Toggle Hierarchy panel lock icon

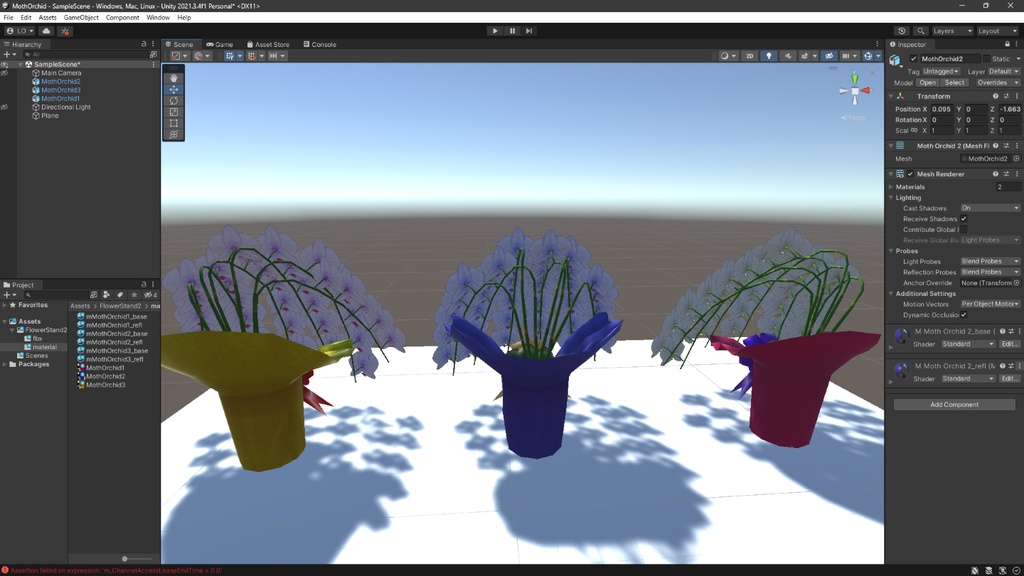[x=144, y=44]
